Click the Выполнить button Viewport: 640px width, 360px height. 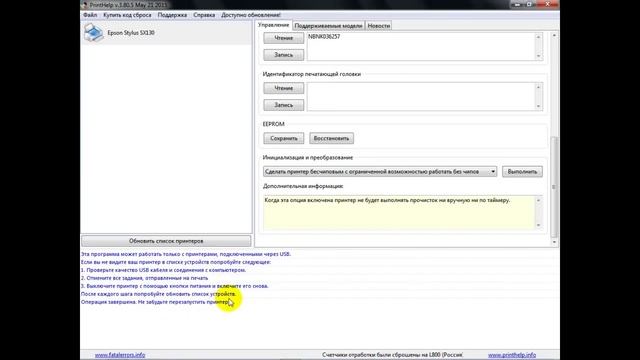pyautogui.click(x=522, y=172)
